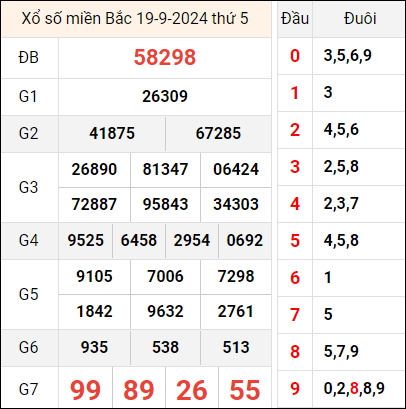Screen dimensions: 406x409
Task: Select G3 number 81347
Action: pyautogui.click(x=165, y=169)
